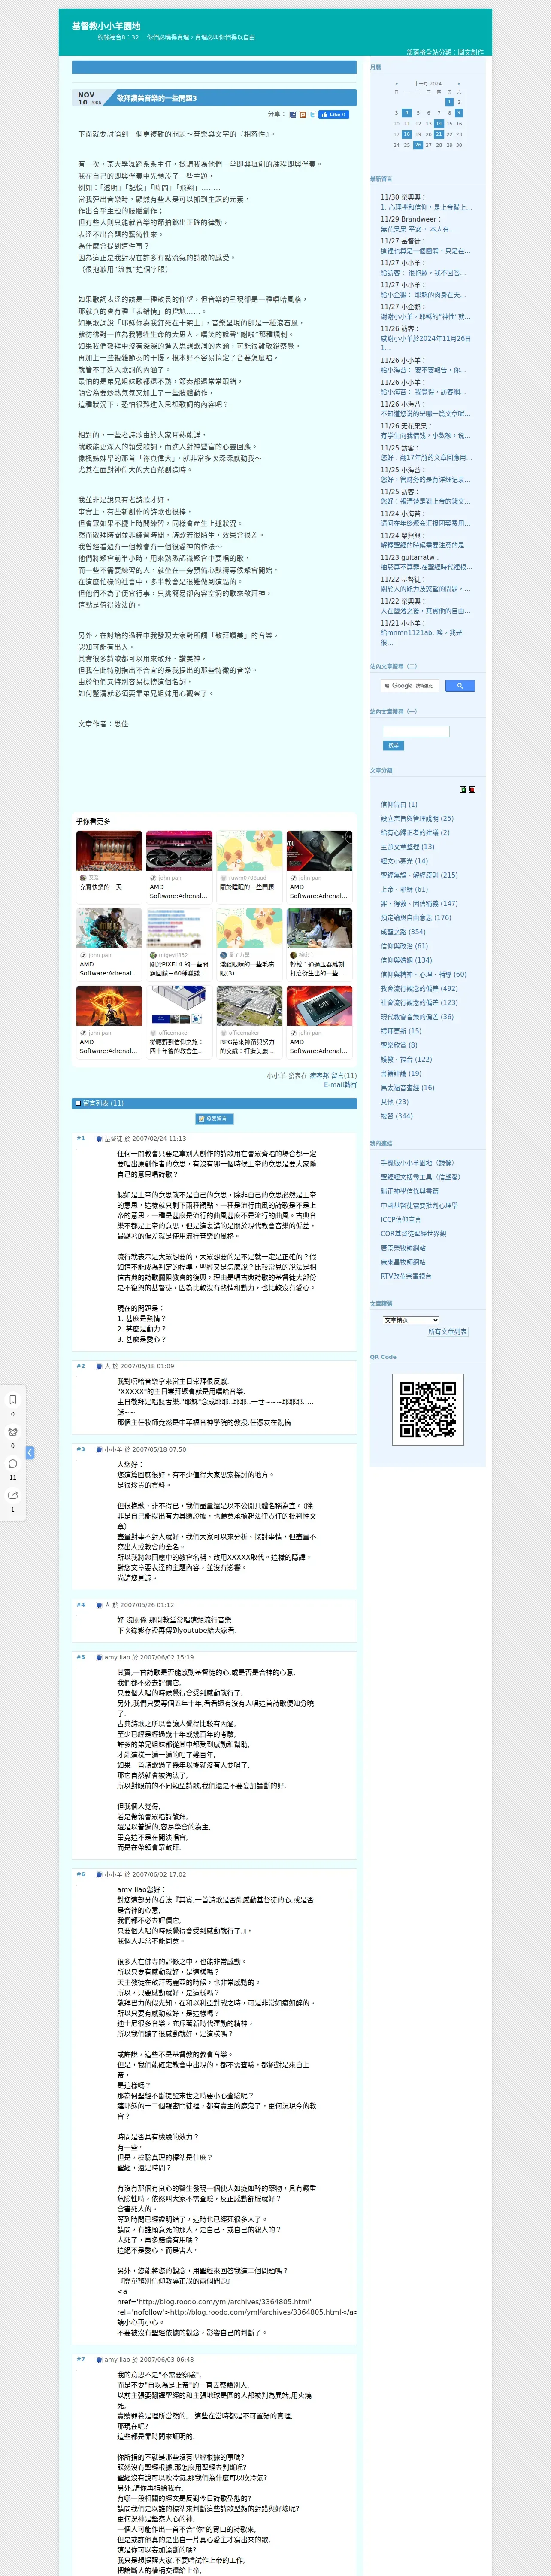Open link ICCP信仰宣言
The image size is (551, 2576).
click(401, 1220)
